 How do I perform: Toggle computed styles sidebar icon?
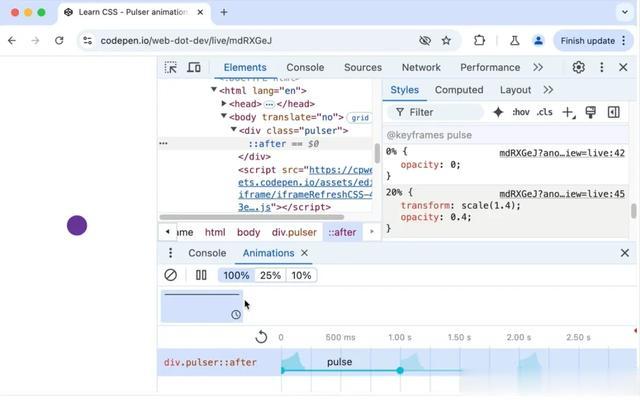click(x=613, y=112)
